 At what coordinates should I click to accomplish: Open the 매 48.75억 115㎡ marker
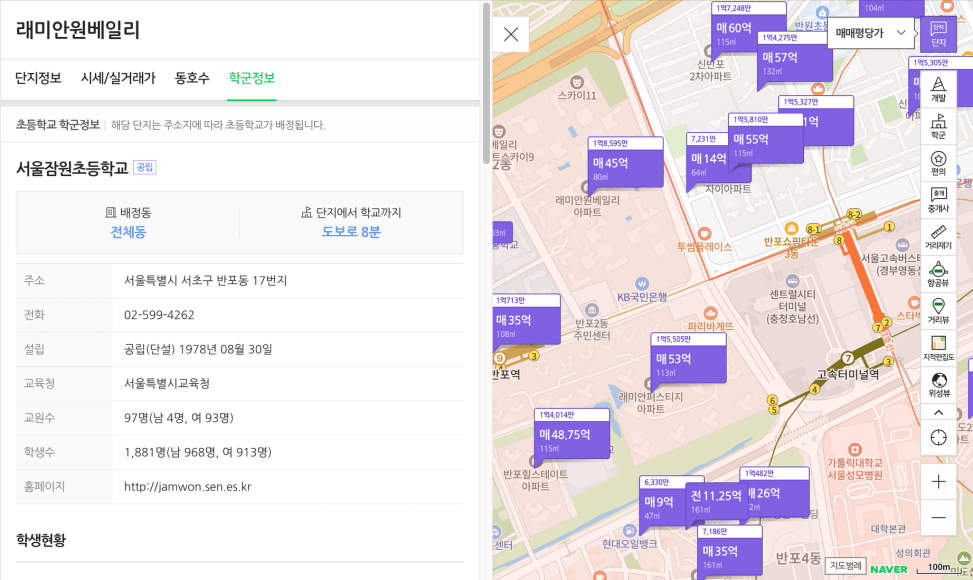coord(572,434)
